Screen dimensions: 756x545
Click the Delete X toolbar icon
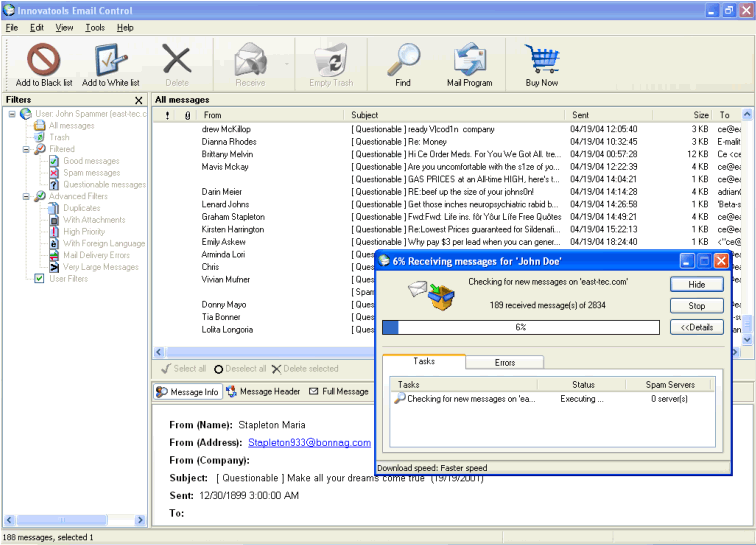click(x=177, y=59)
